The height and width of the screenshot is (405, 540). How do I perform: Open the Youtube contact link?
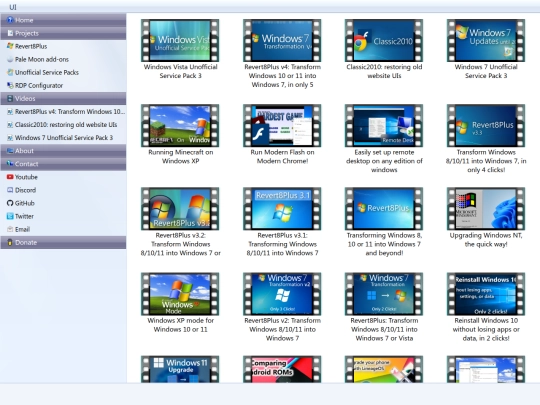26,177
